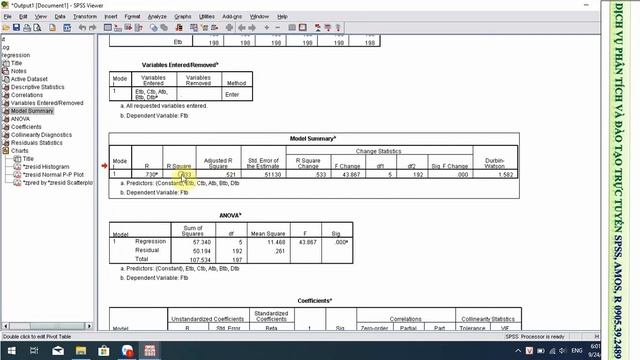
Task: Select Notes in the outline tree
Action: (x=18, y=71)
